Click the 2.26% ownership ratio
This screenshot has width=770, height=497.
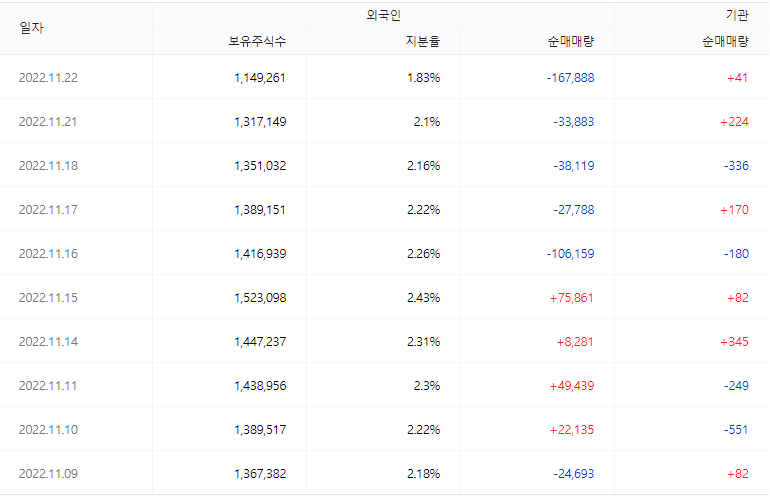point(423,253)
